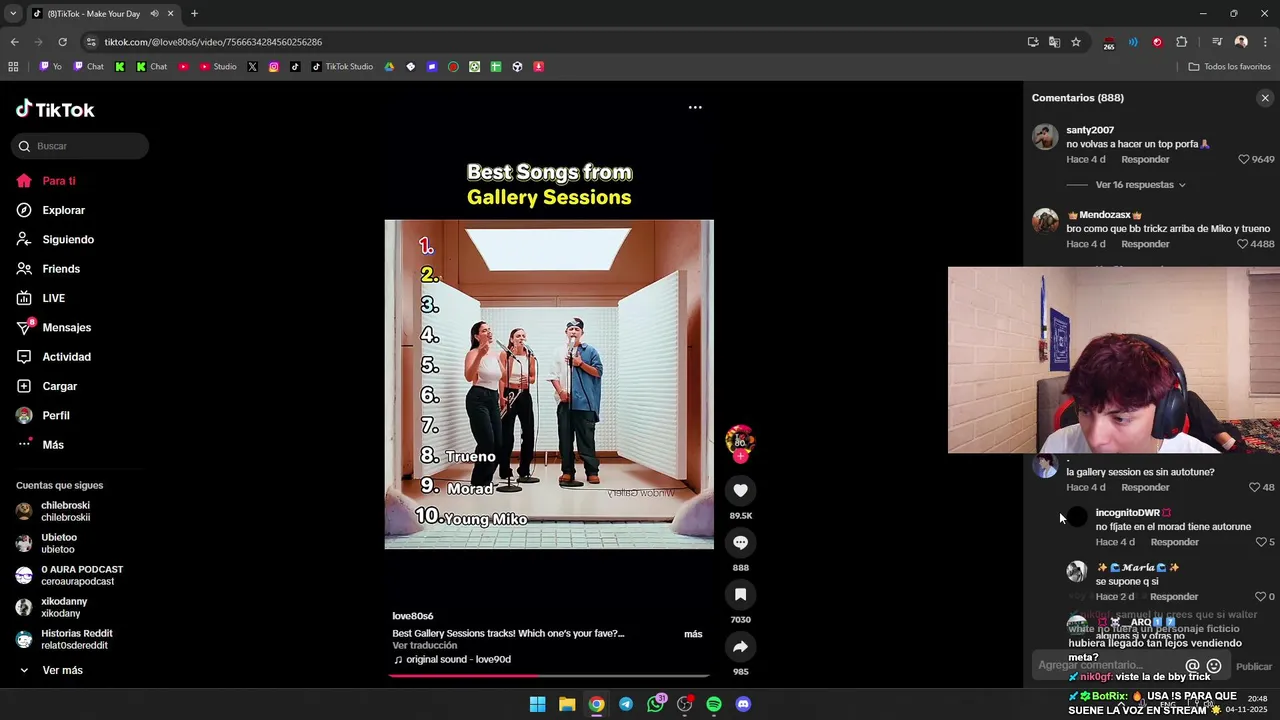The height and width of the screenshot is (720, 1280).
Task: Go back with the browser back arrow
Action: tap(14, 42)
